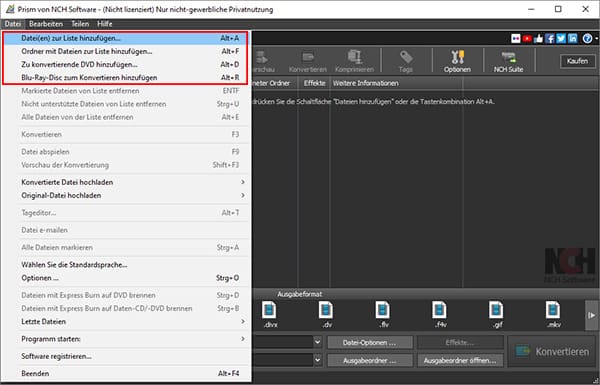Screen dimensions: 600x385
Task: Click the Facebook share icon
Action: (550, 38)
